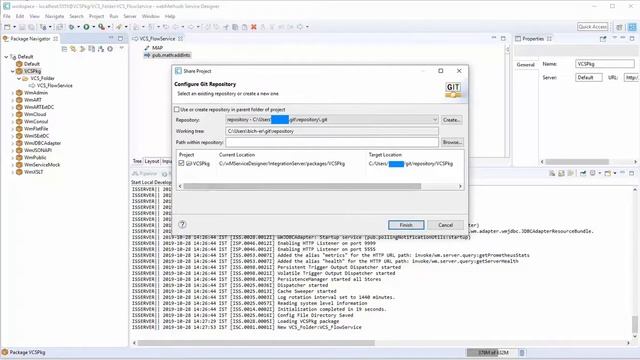640x360 pixels.
Task: Expand the WmAdmin package node
Action: (13, 93)
